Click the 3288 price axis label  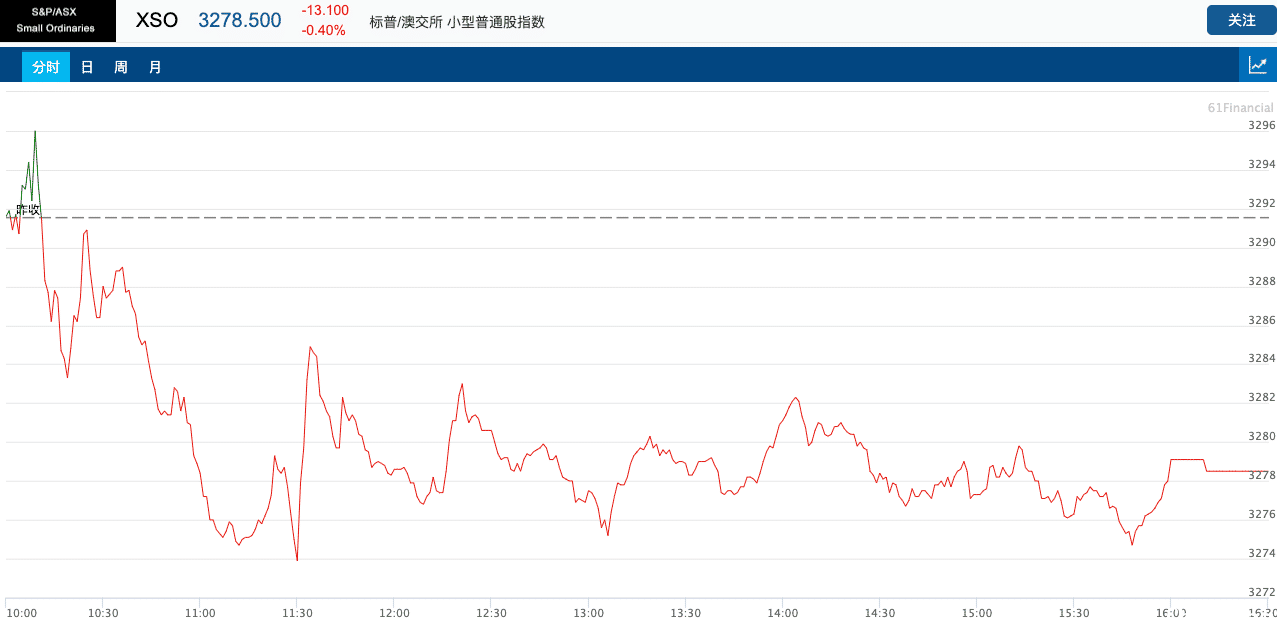(x=1262, y=281)
